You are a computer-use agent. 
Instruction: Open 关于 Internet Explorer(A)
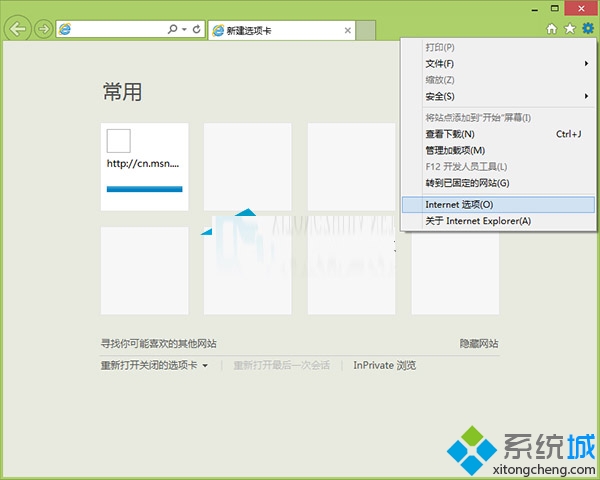coord(478,221)
